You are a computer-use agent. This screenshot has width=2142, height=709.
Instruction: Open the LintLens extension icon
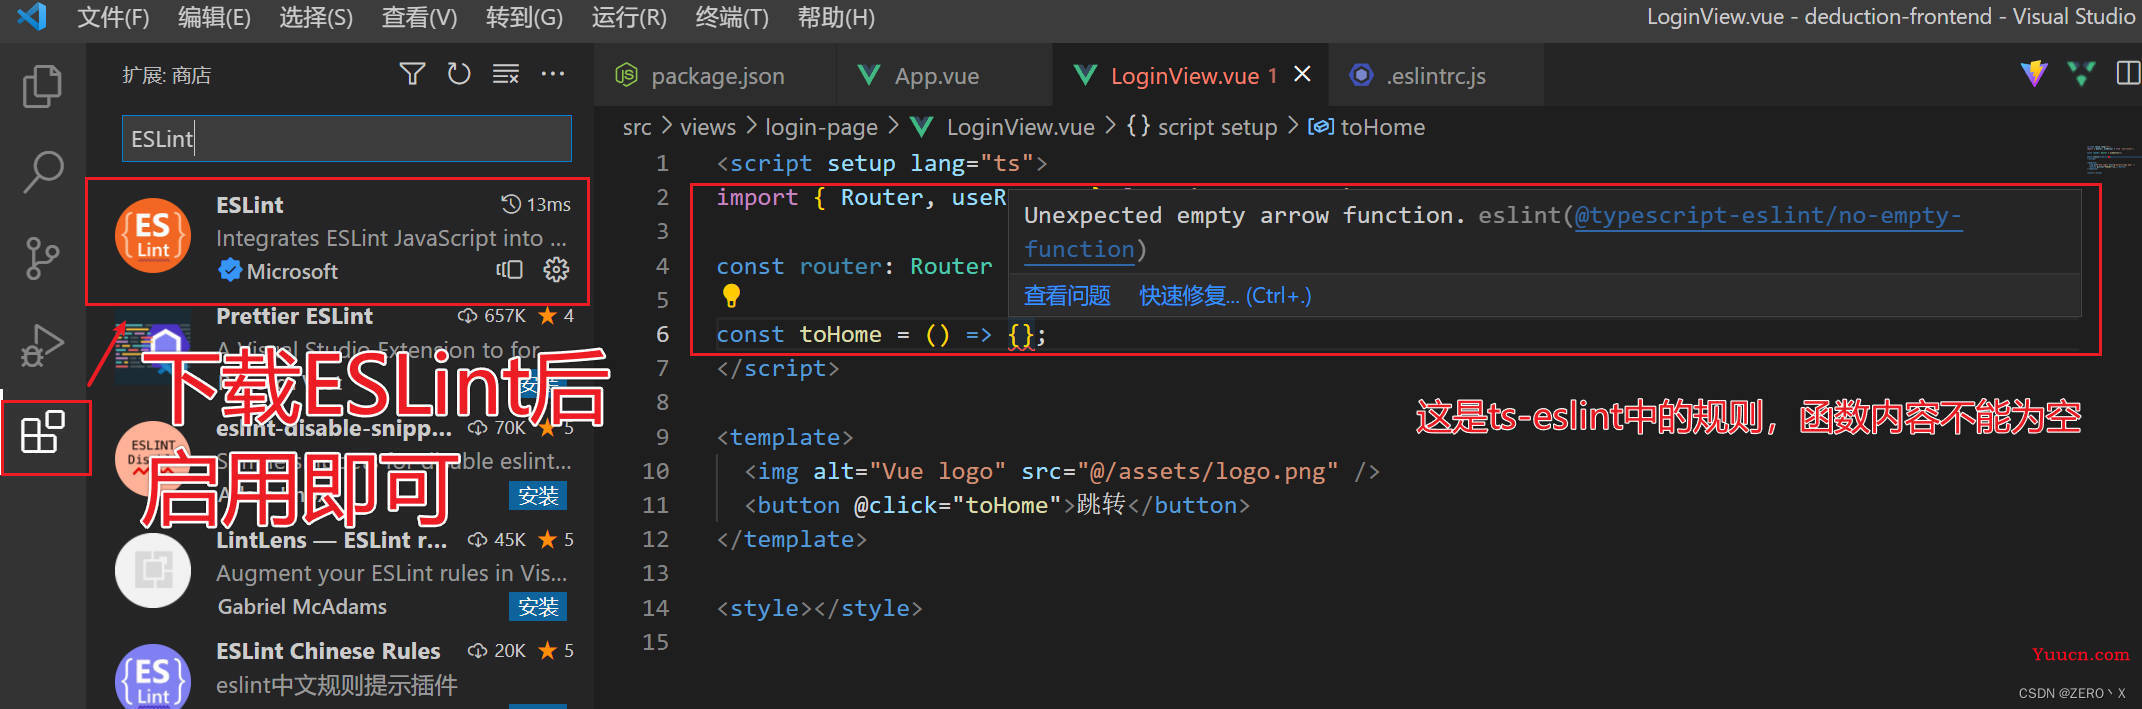153,571
